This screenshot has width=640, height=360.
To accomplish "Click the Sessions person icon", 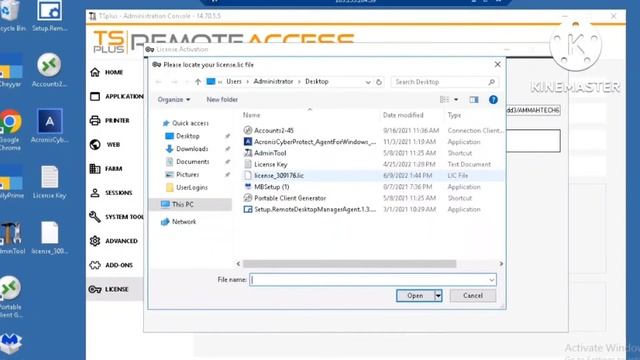I will 95,193.
